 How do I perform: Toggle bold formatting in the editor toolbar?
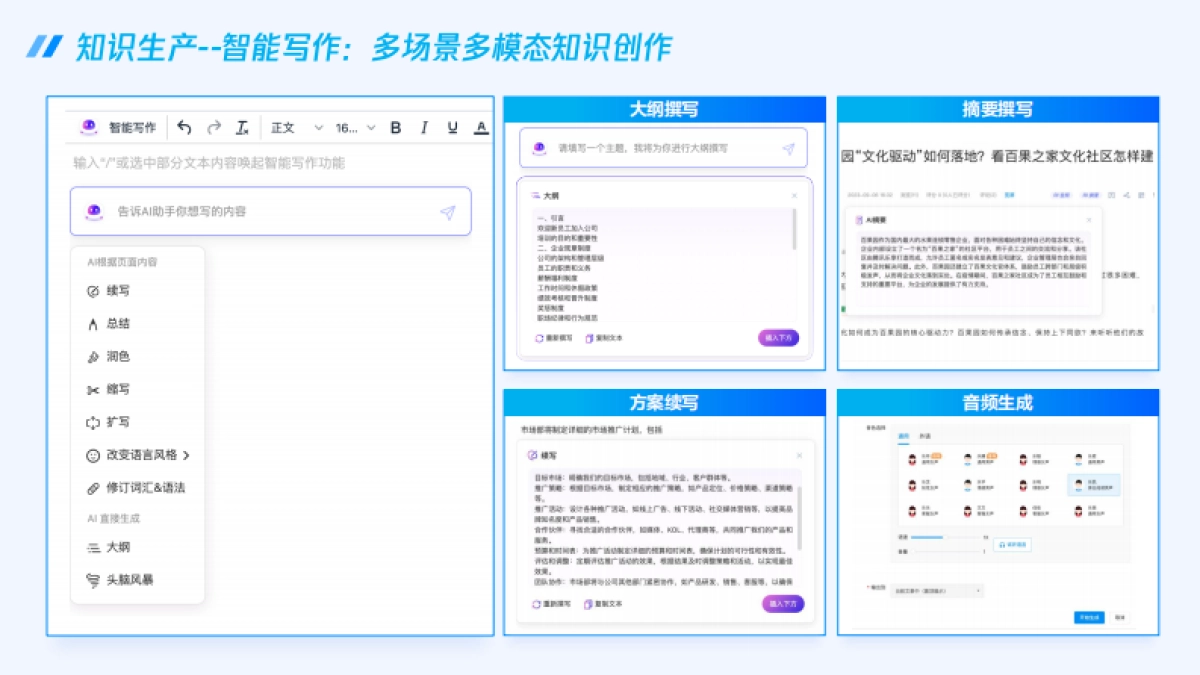click(x=395, y=127)
